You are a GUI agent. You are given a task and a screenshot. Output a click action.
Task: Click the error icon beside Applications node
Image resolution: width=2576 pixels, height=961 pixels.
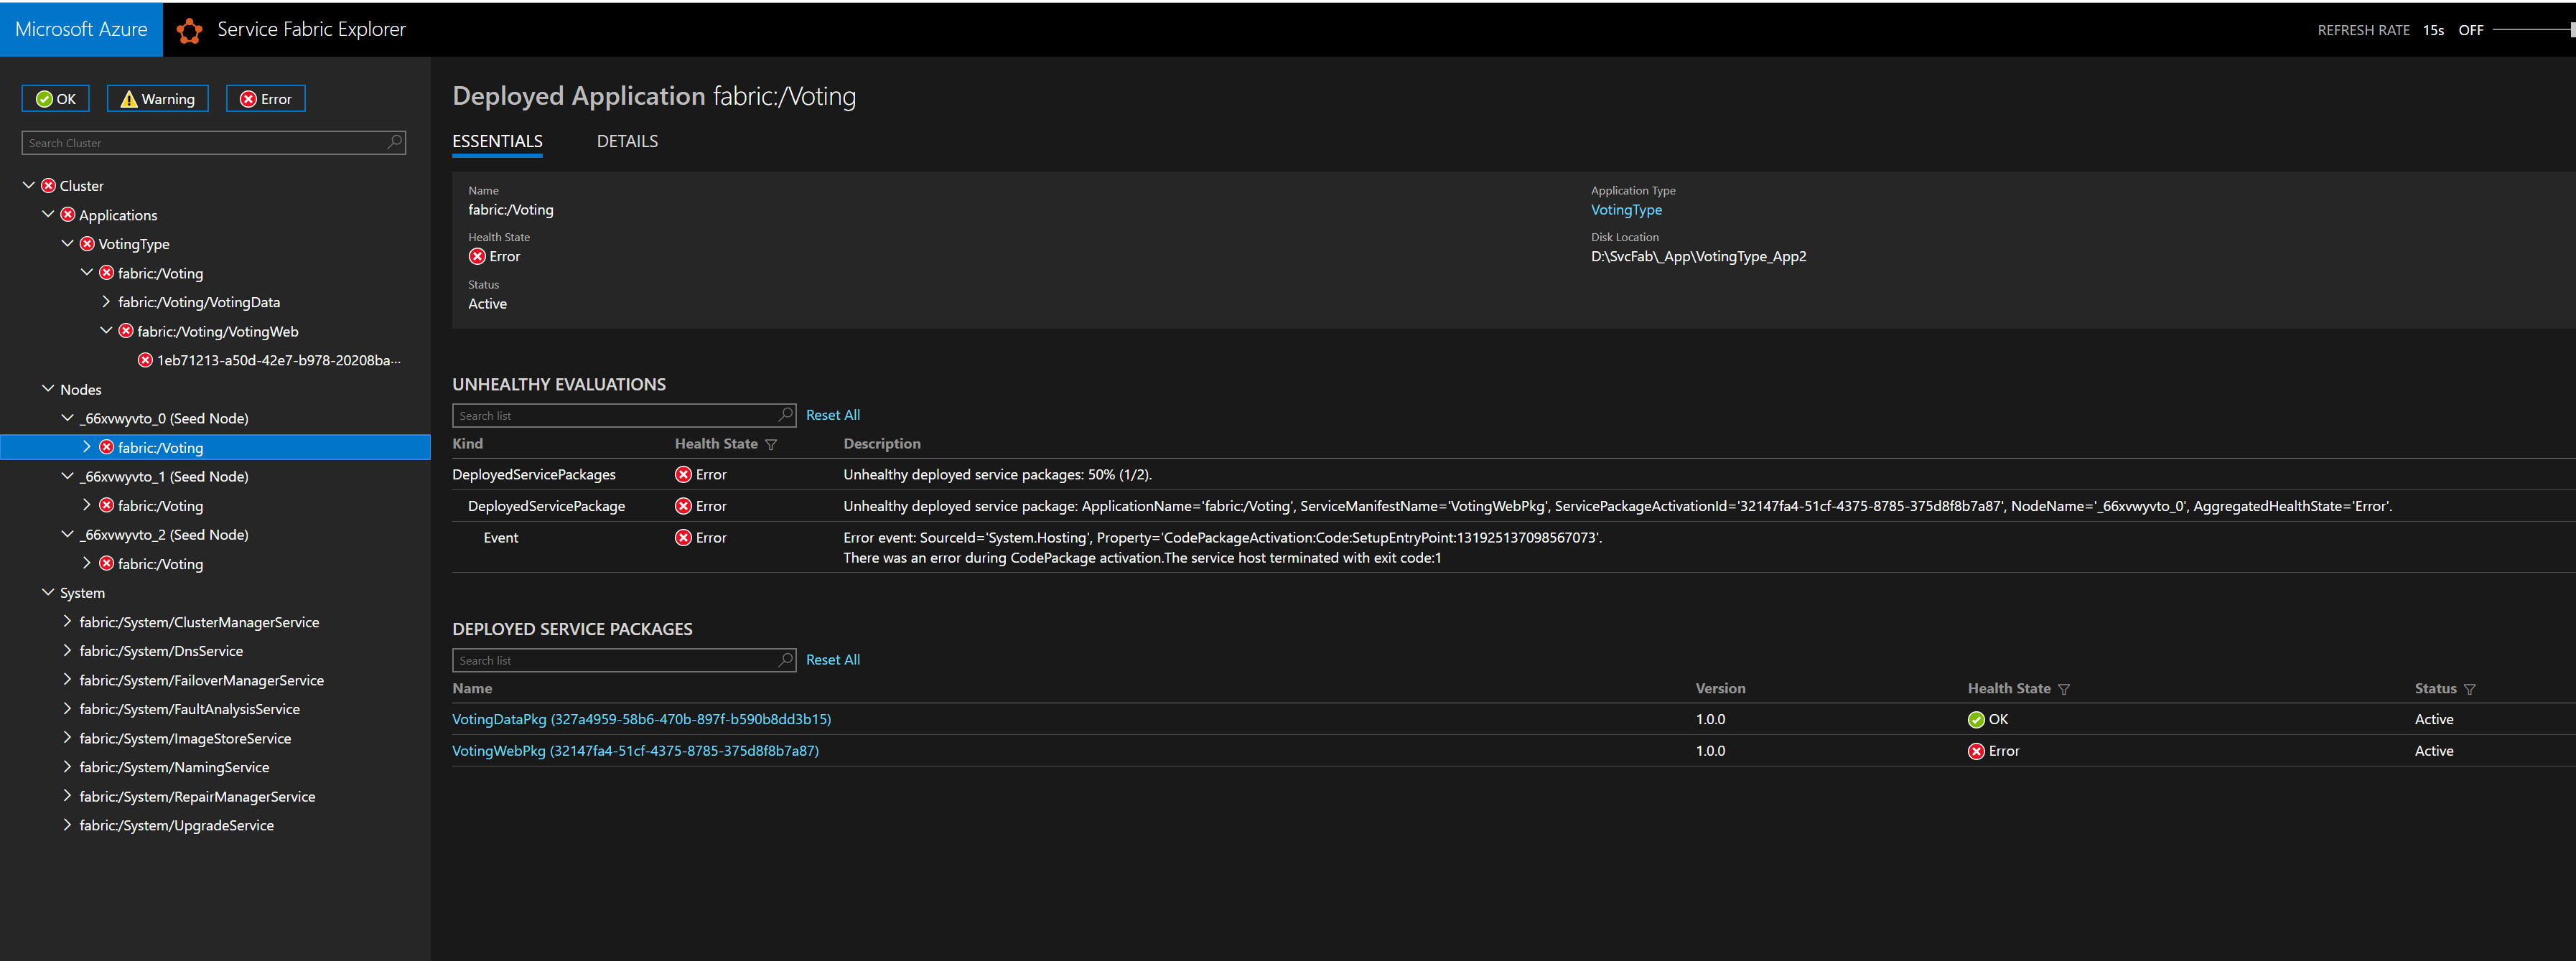(x=68, y=214)
